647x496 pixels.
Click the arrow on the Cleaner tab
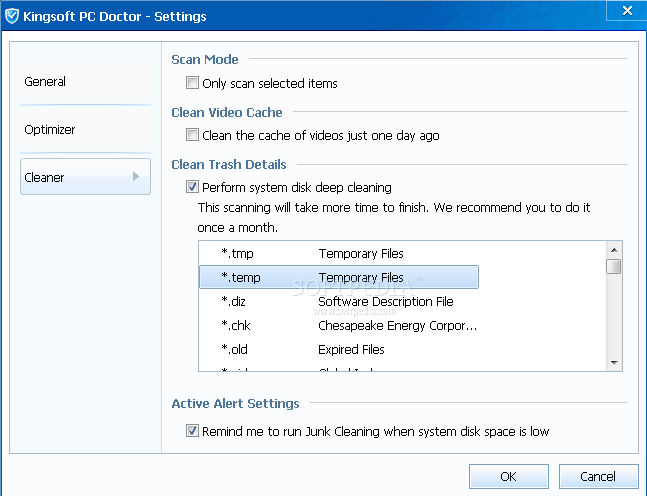136,177
